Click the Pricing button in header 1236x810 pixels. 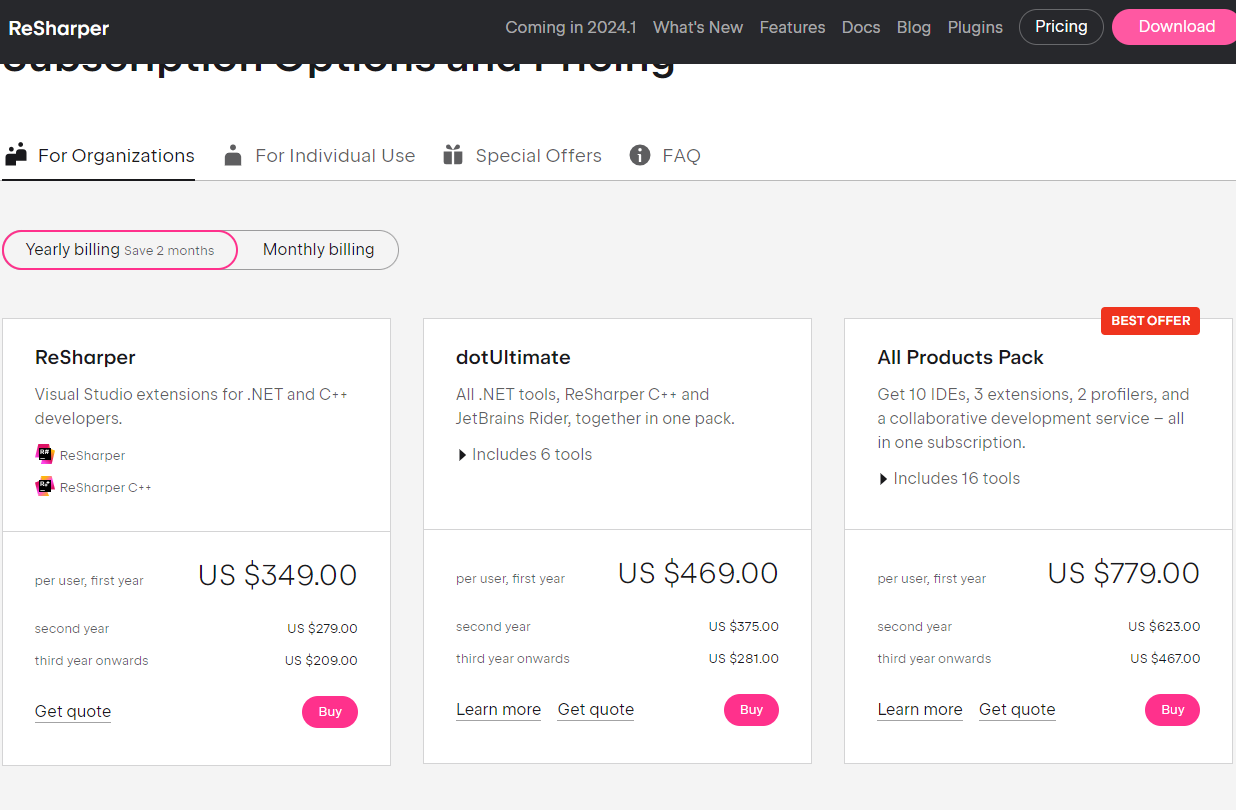1061,27
